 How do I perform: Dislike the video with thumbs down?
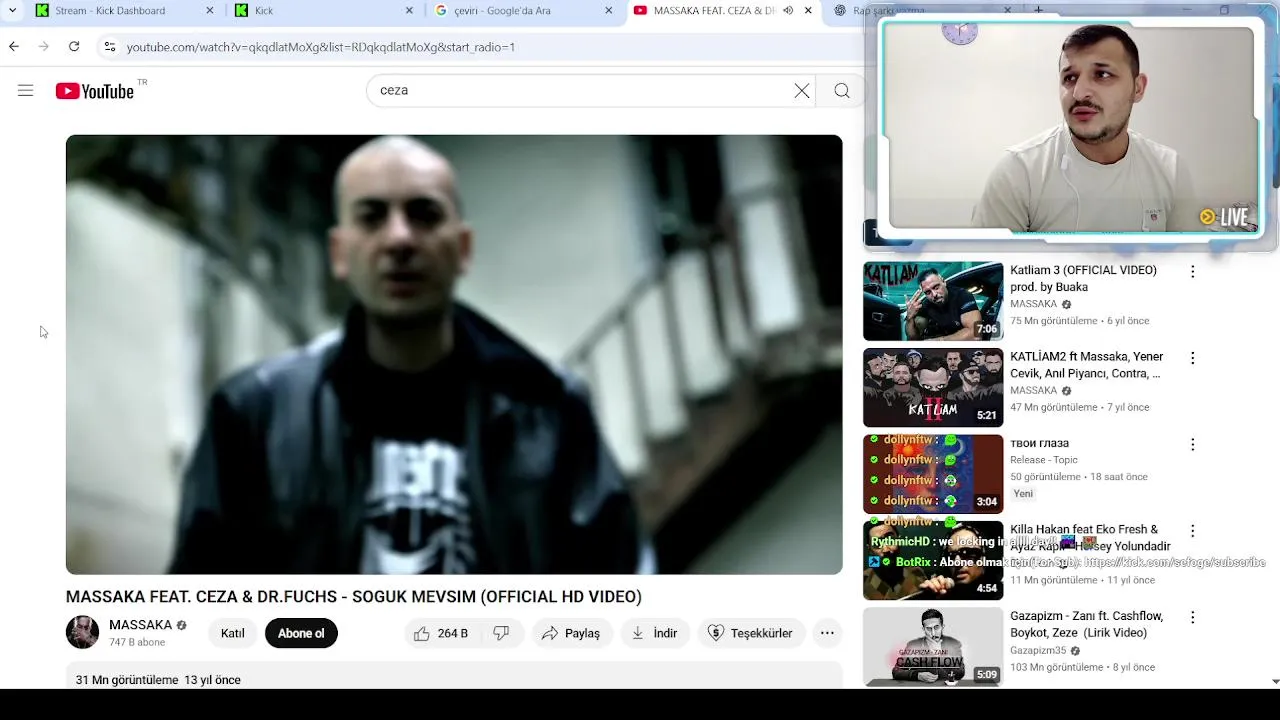[x=502, y=633]
